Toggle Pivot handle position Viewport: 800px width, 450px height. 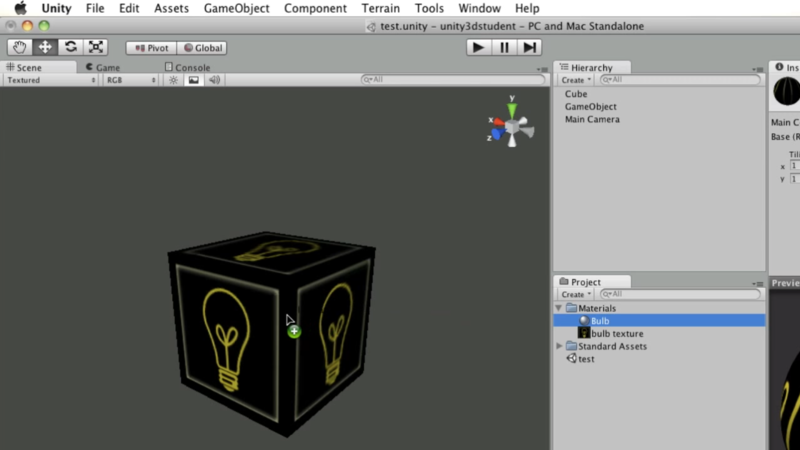151,48
